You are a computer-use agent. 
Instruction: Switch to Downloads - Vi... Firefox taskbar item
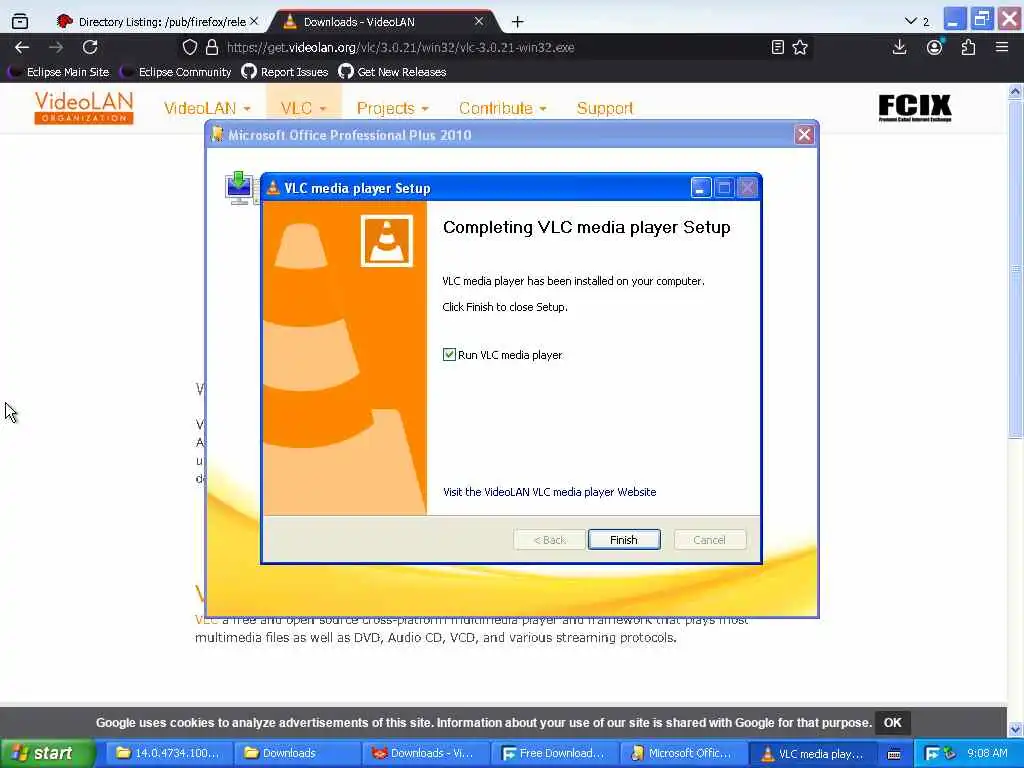click(424, 754)
